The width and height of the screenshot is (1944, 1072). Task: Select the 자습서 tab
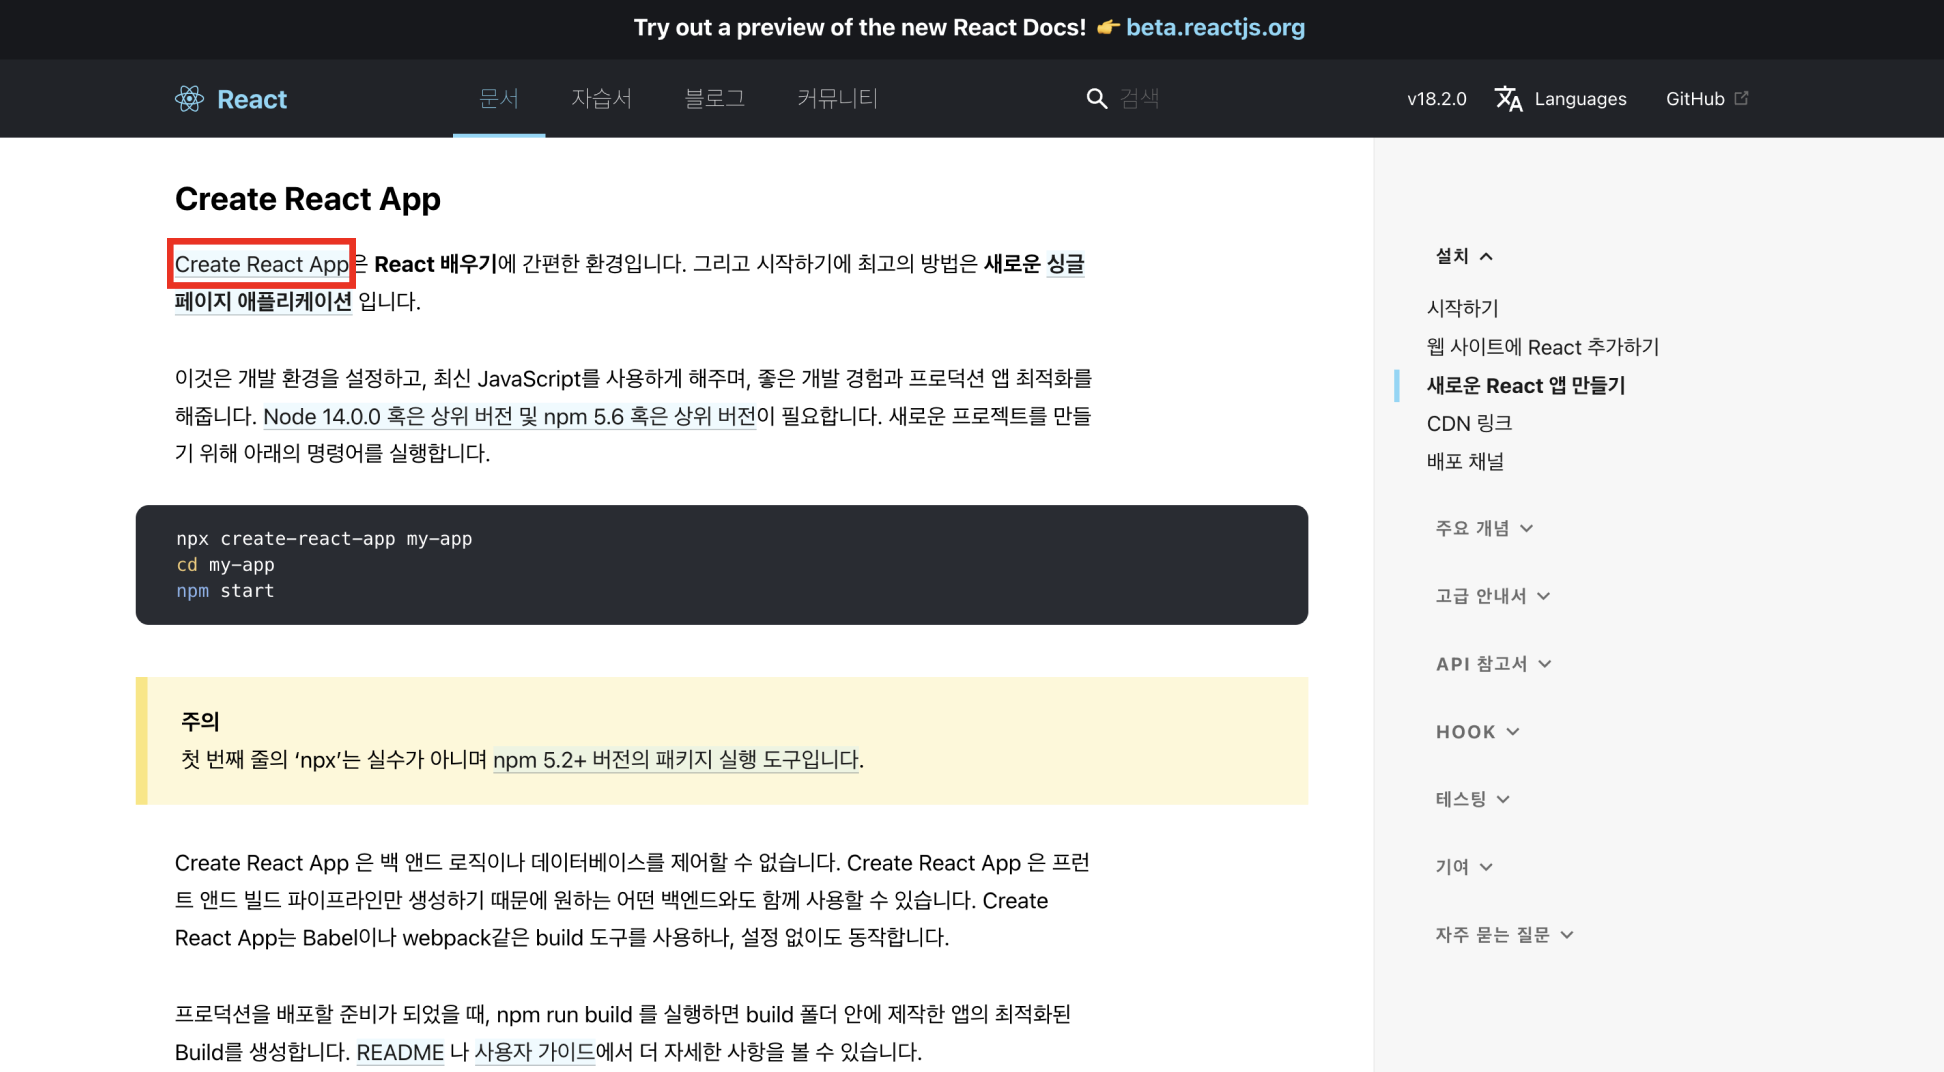(x=601, y=98)
